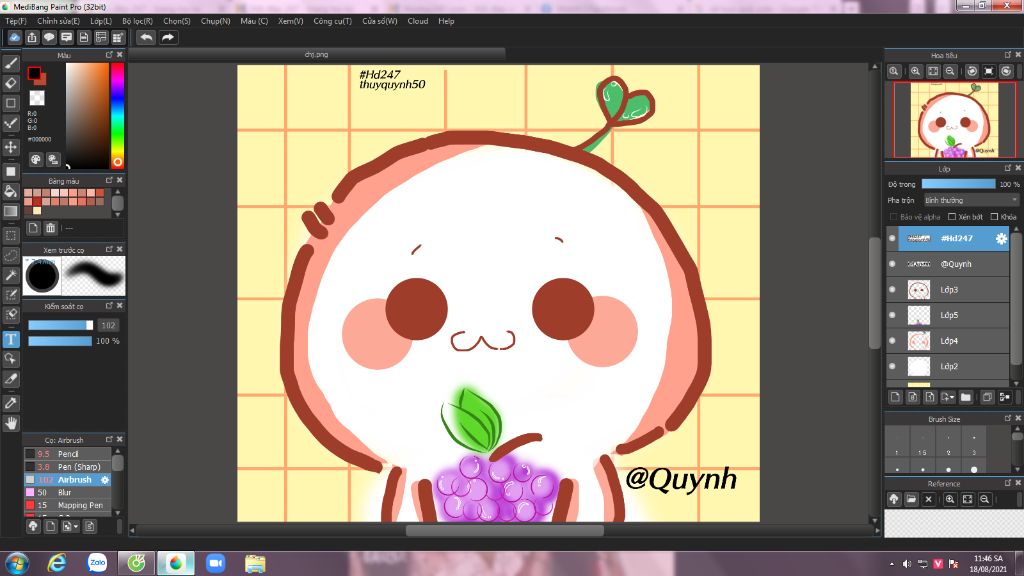The image size is (1024, 576).
Task: Select the Pen (Sharp) brush
Action: pyautogui.click(x=68, y=467)
